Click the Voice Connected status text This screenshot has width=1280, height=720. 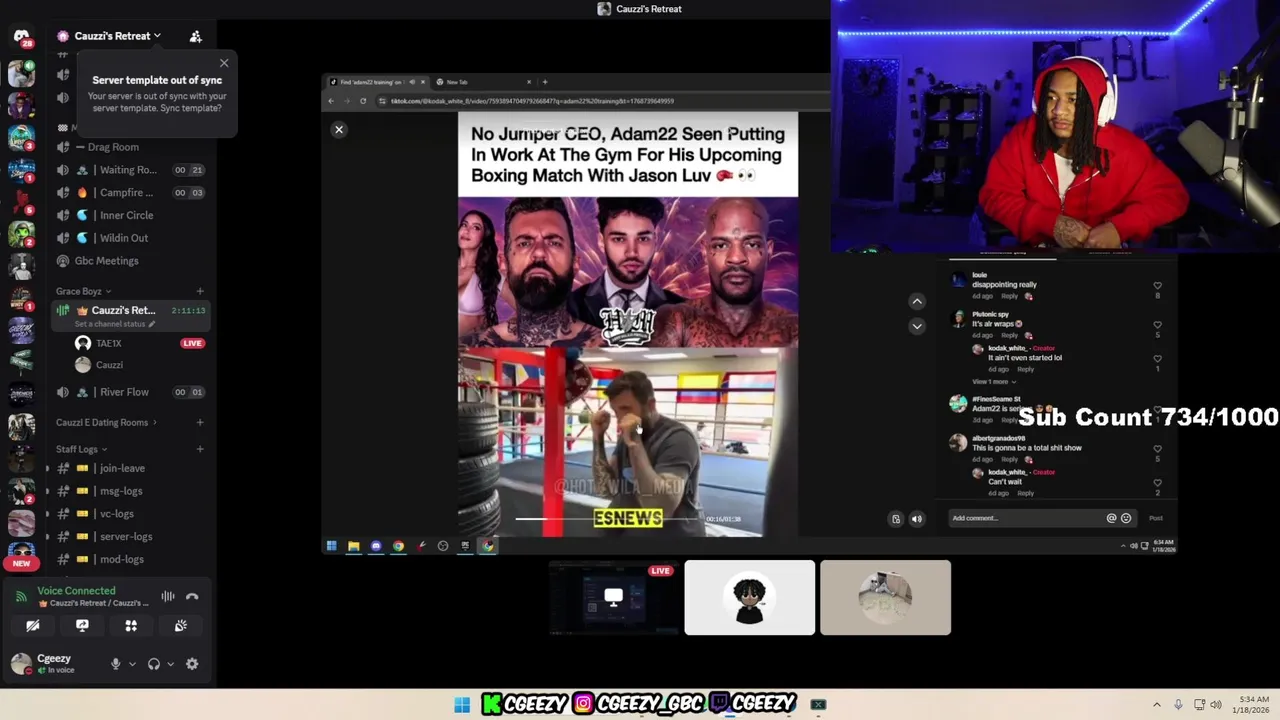click(x=76, y=591)
